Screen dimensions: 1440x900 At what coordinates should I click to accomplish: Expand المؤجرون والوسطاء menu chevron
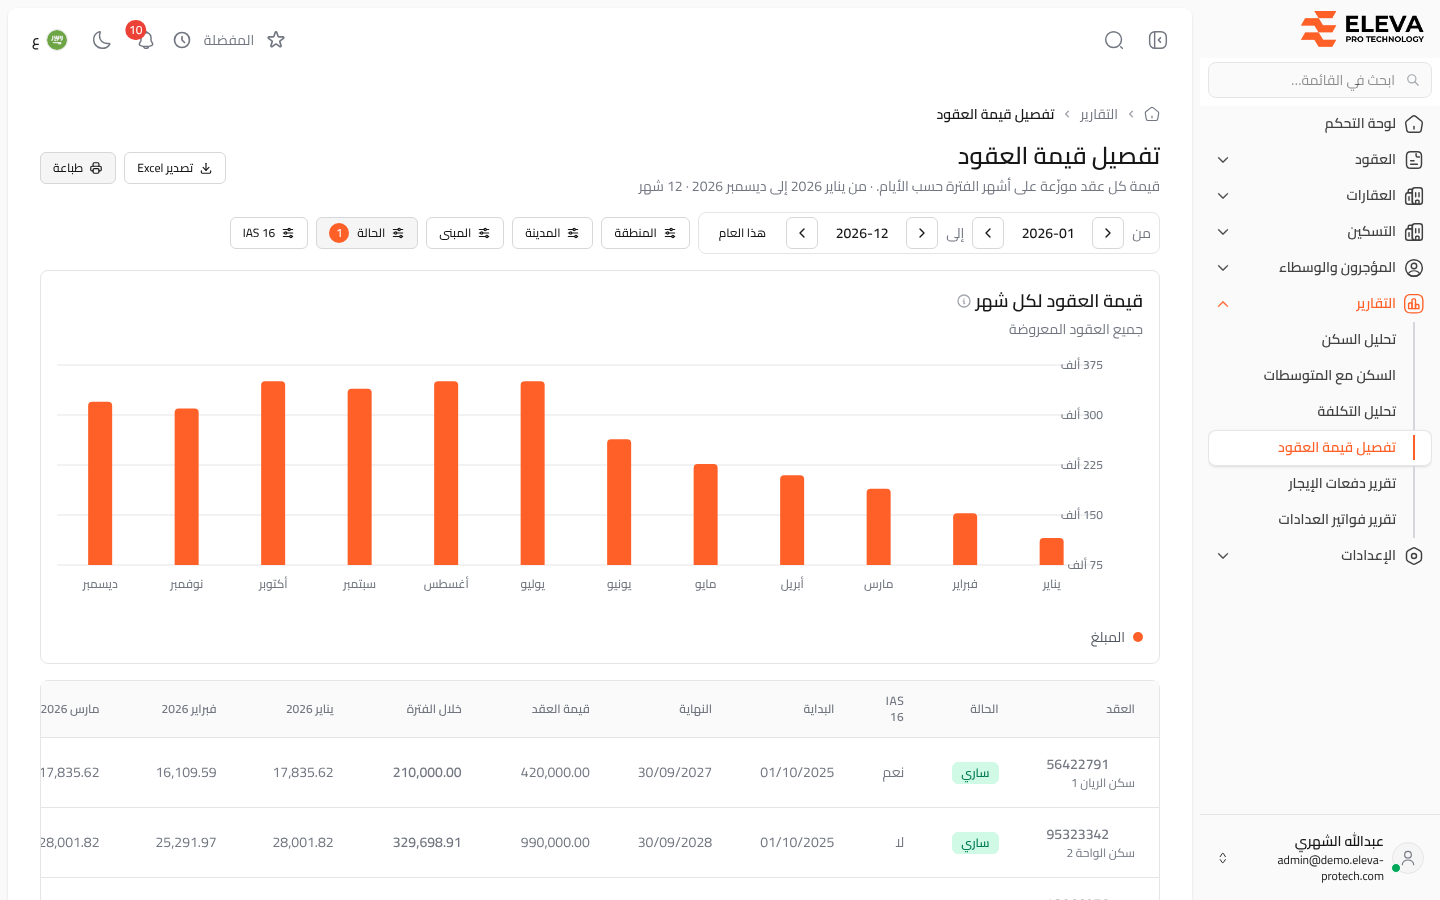coord(1223,268)
